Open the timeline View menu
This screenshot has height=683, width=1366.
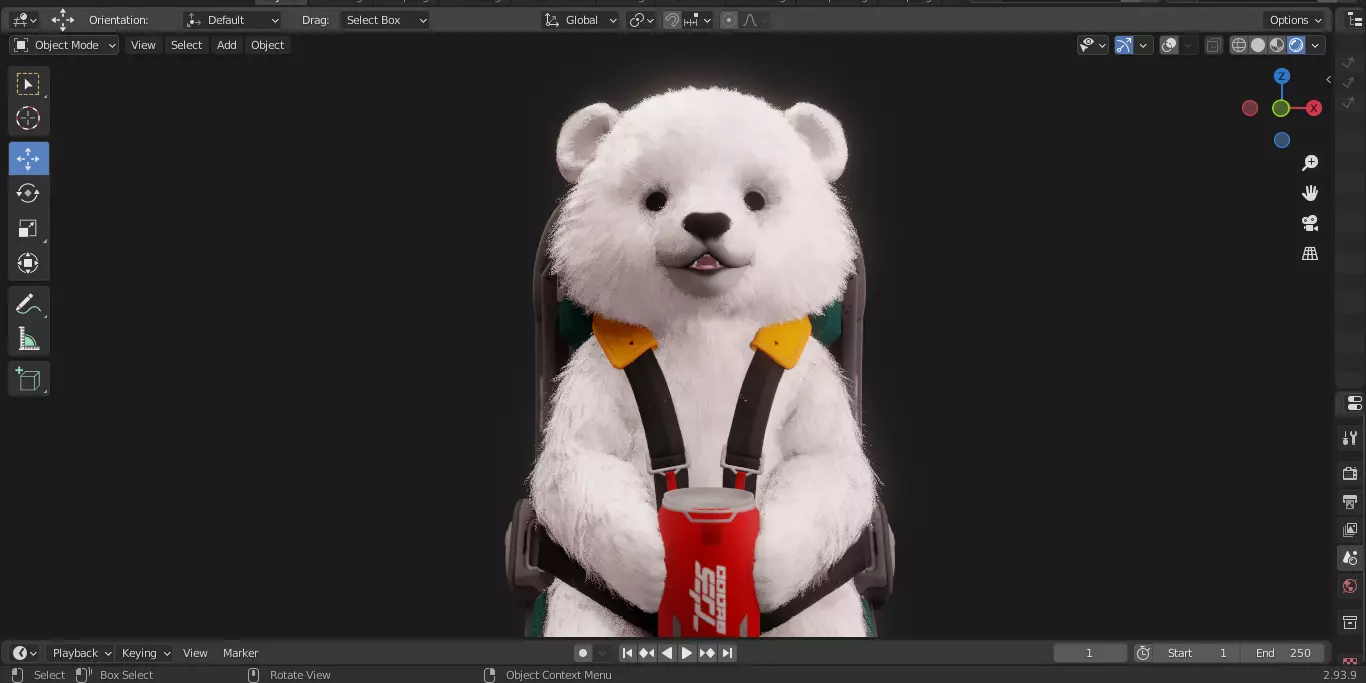click(195, 653)
